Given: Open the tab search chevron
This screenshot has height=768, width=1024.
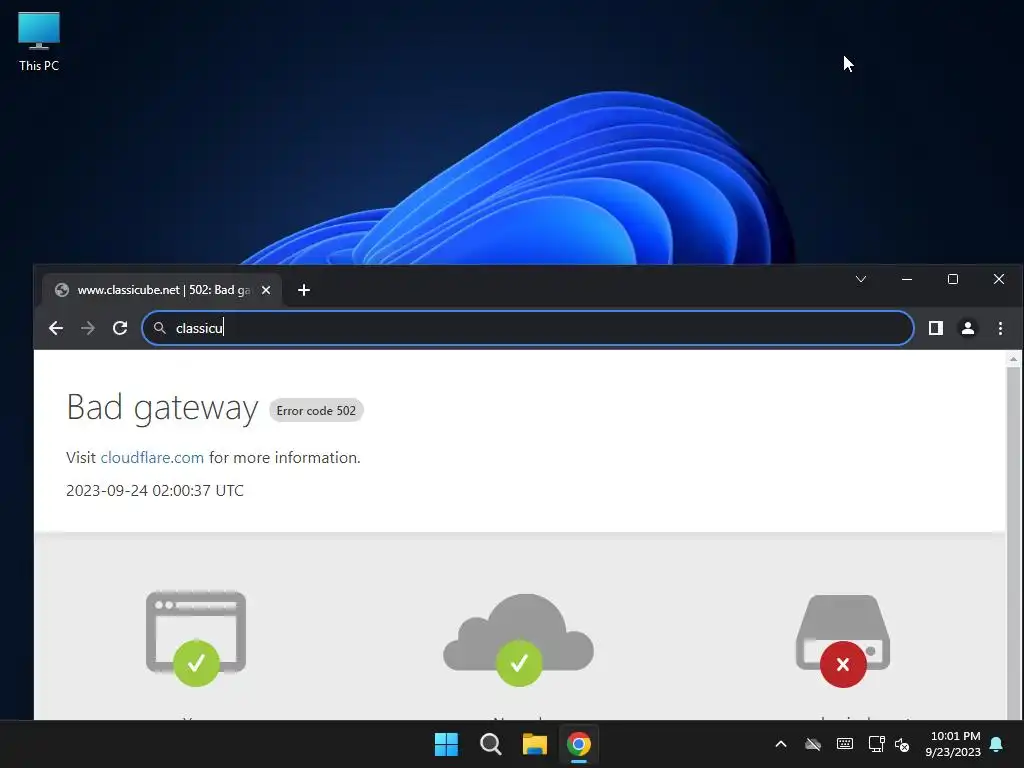Looking at the screenshot, I should click(861, 280).
